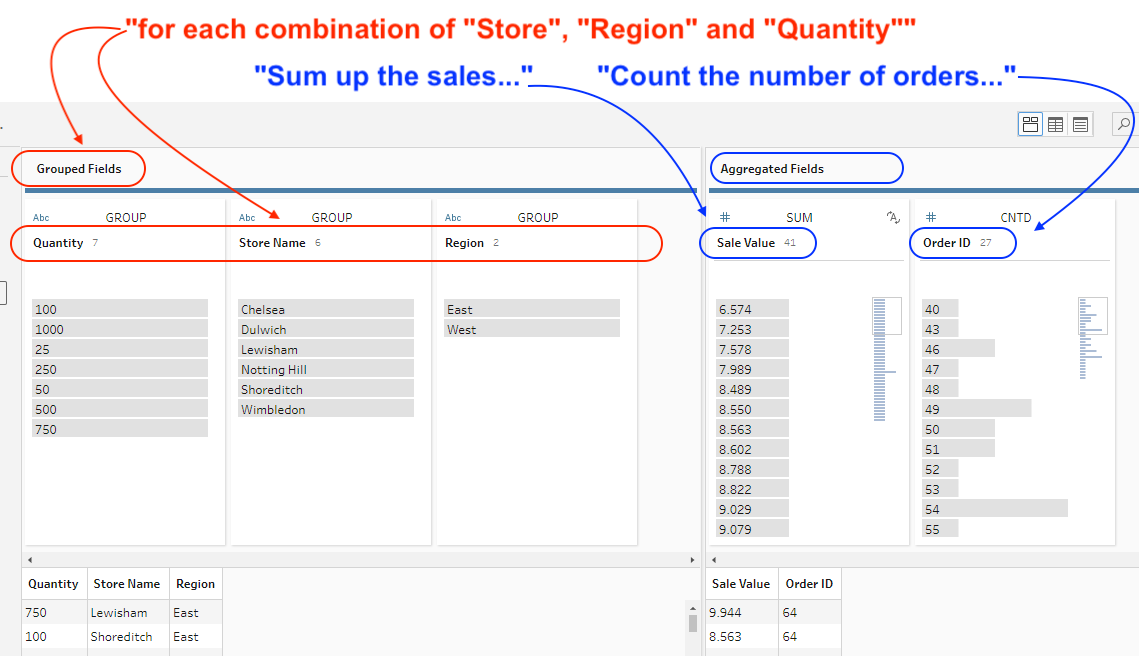Click left scroll arrow under grouped fields

29,560
